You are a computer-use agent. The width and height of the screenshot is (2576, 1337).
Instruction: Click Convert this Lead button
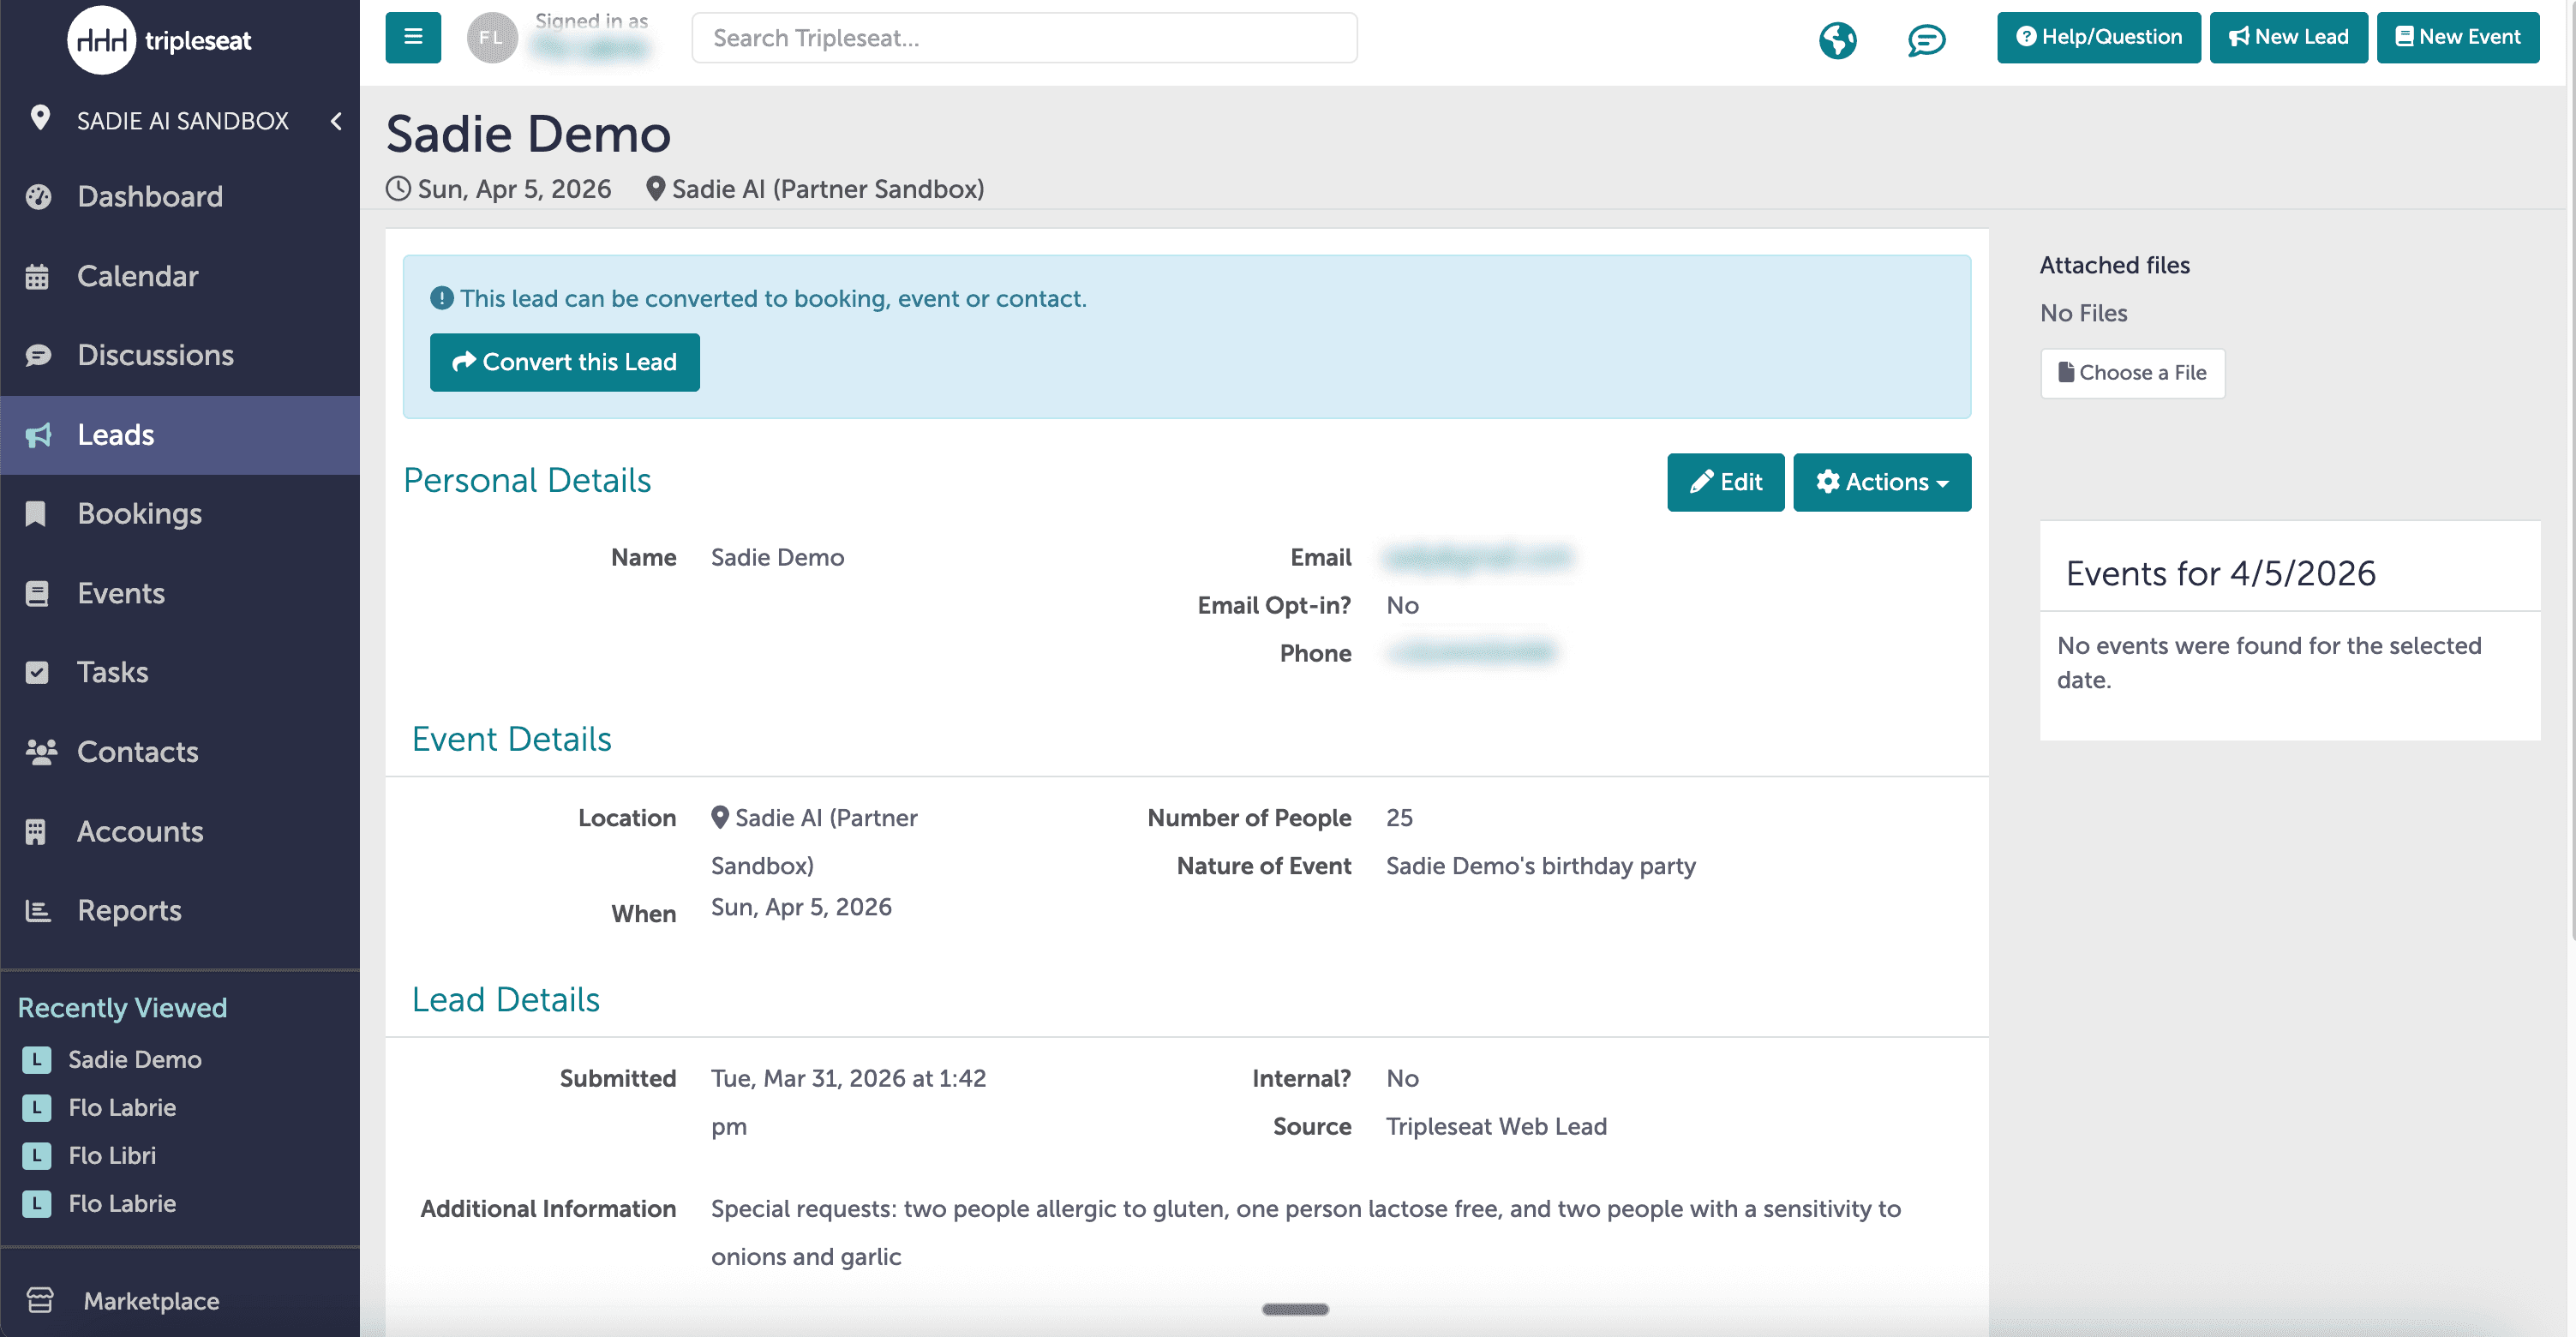pyautogui.click(x=564, y=362)
